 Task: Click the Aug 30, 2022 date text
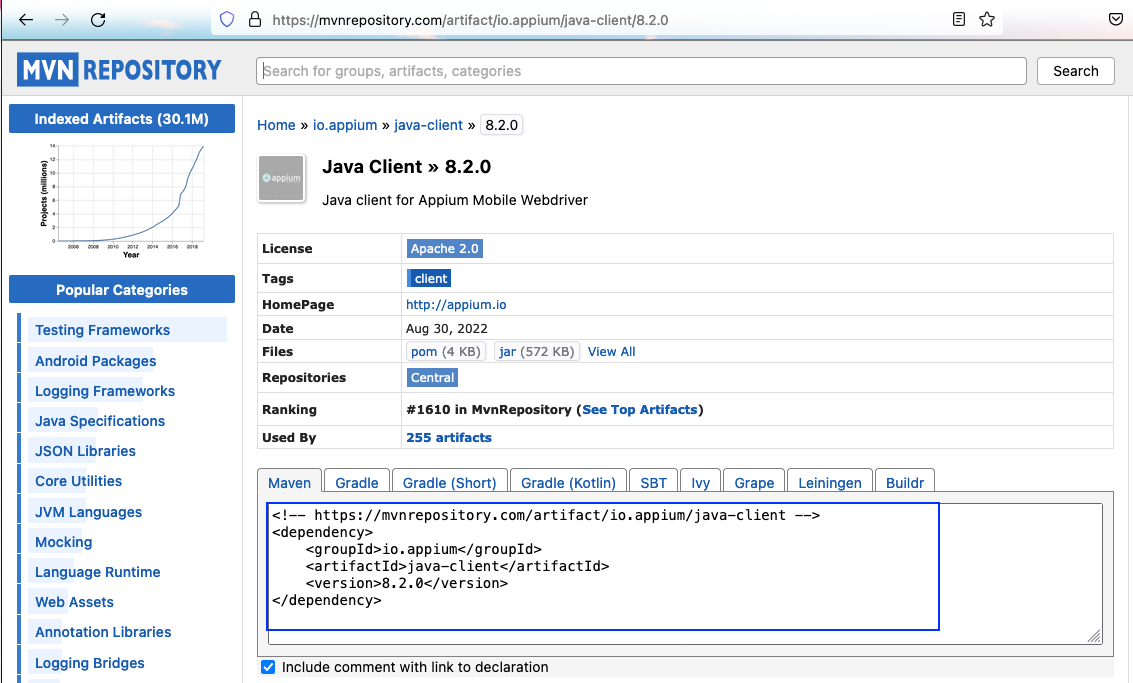pos(447,328)
